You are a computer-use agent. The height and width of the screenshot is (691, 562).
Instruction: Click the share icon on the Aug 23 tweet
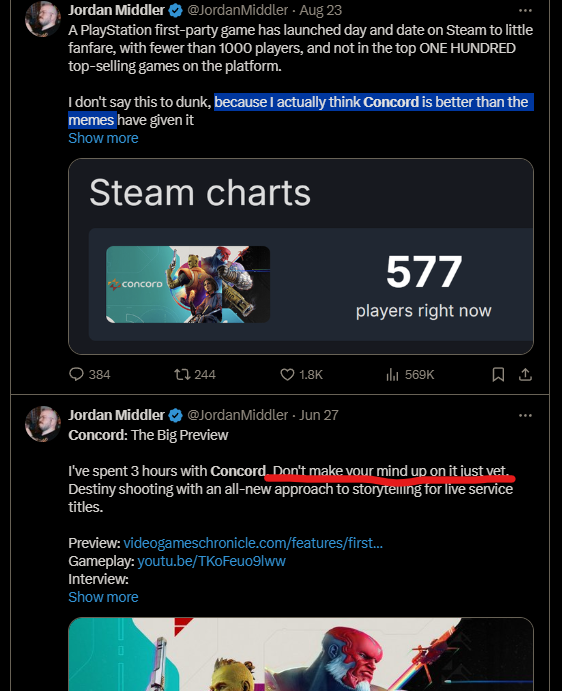pos(525,375)
